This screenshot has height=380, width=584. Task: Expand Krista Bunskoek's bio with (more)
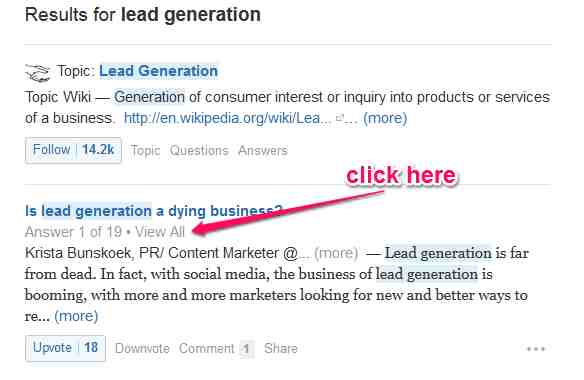click(336, 253)
